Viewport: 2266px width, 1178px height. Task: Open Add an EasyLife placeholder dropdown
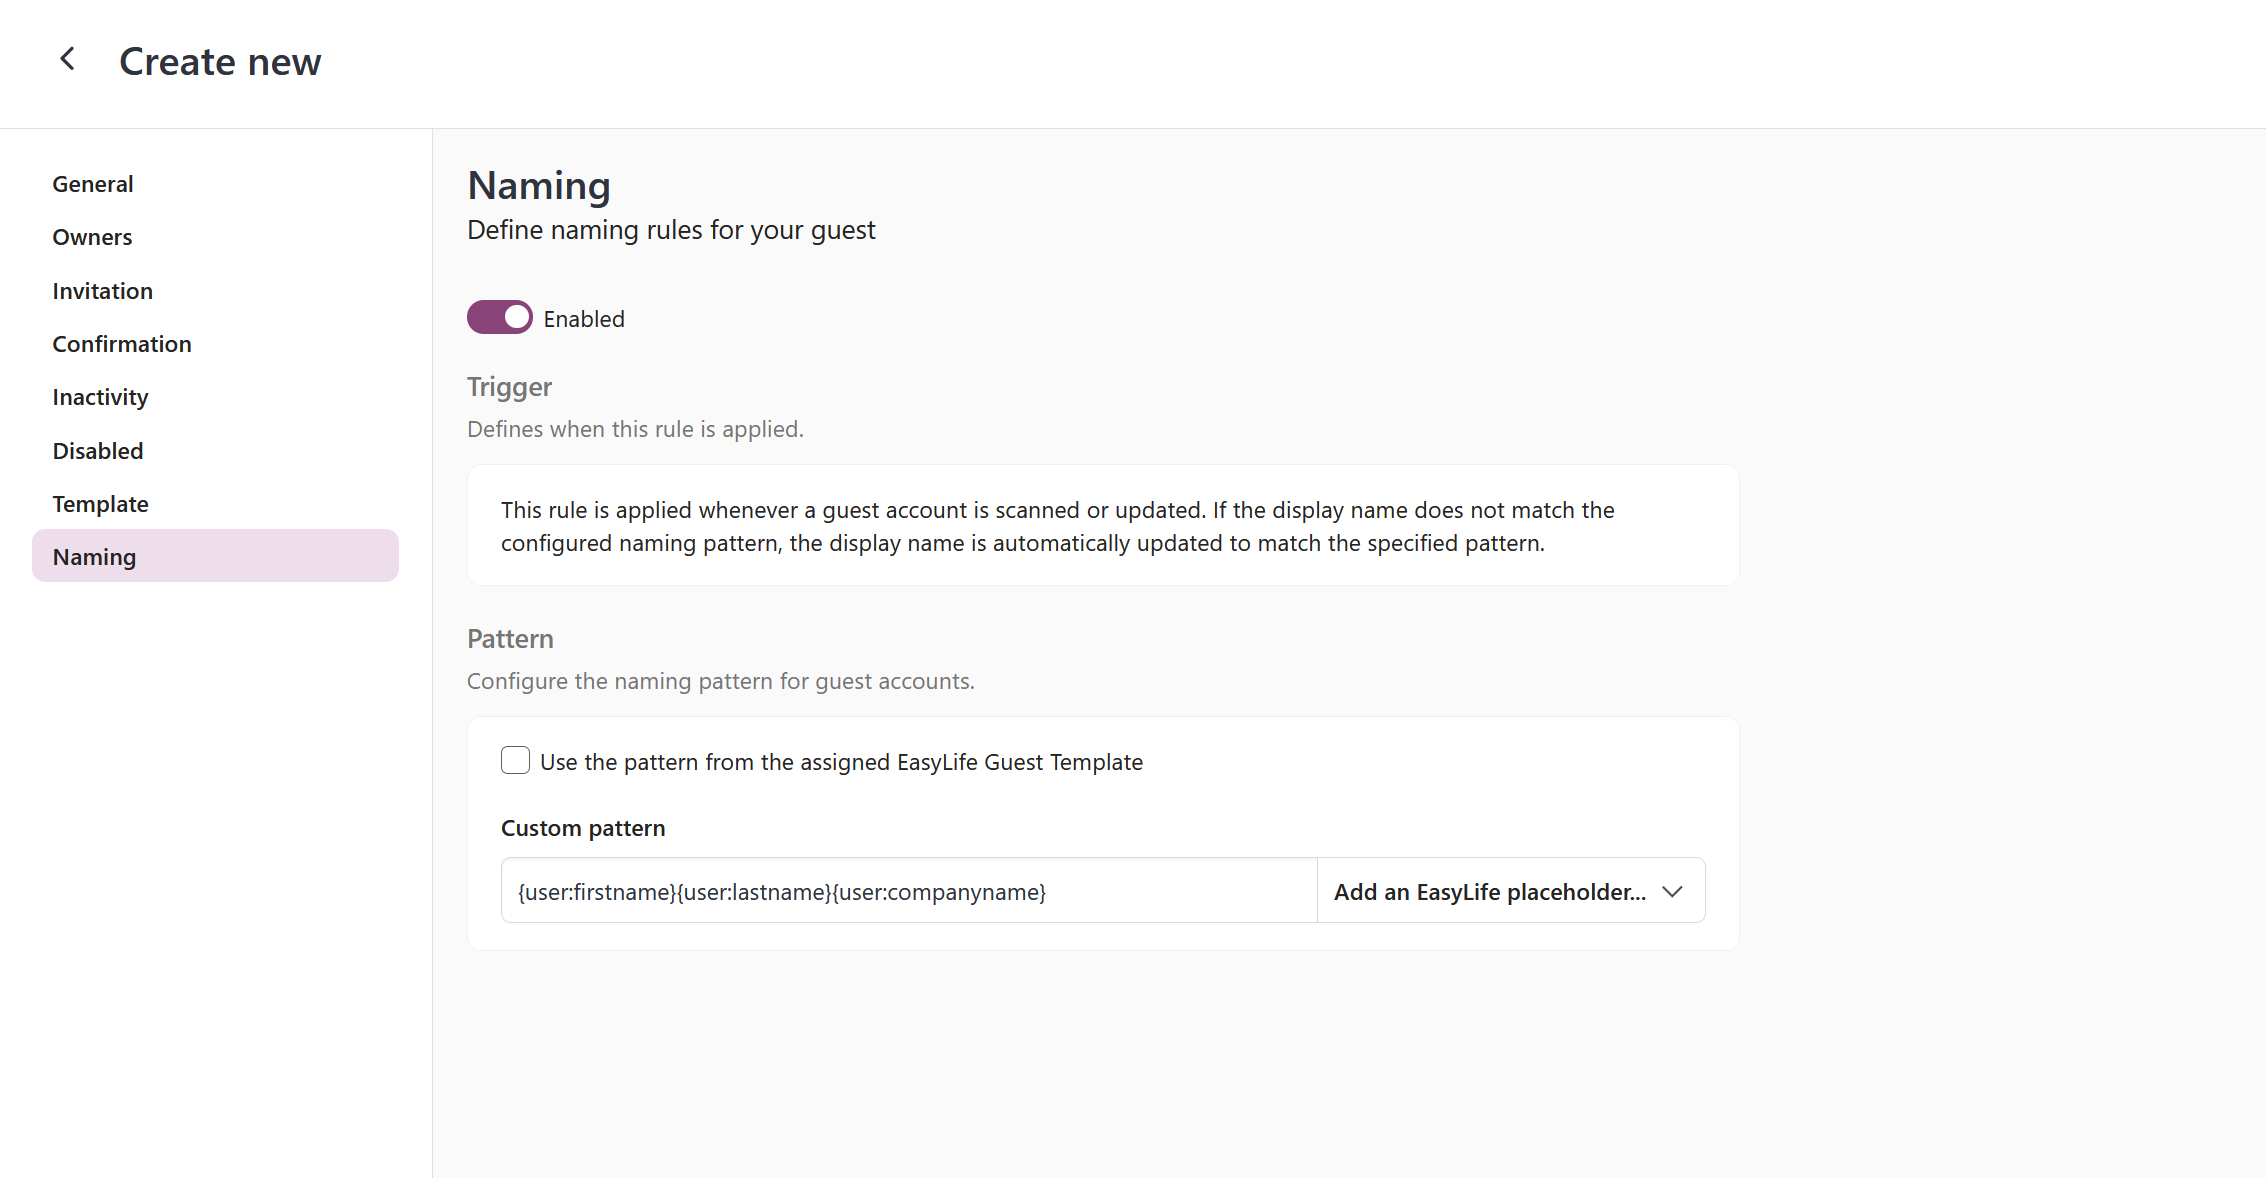click(x=1489, y=891)
